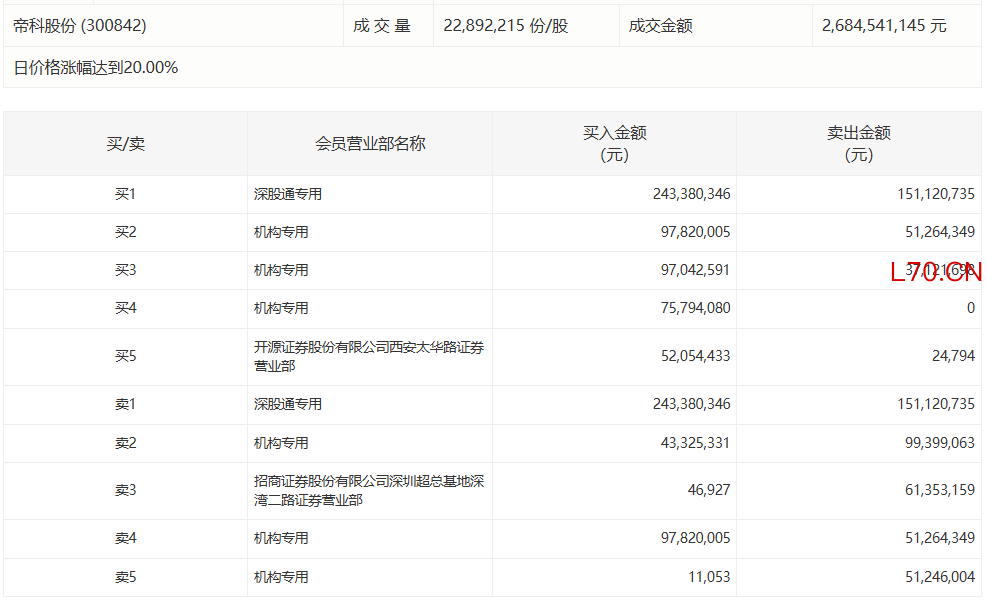Click the 会员营业部名称 column header

(x=370, y=144)
